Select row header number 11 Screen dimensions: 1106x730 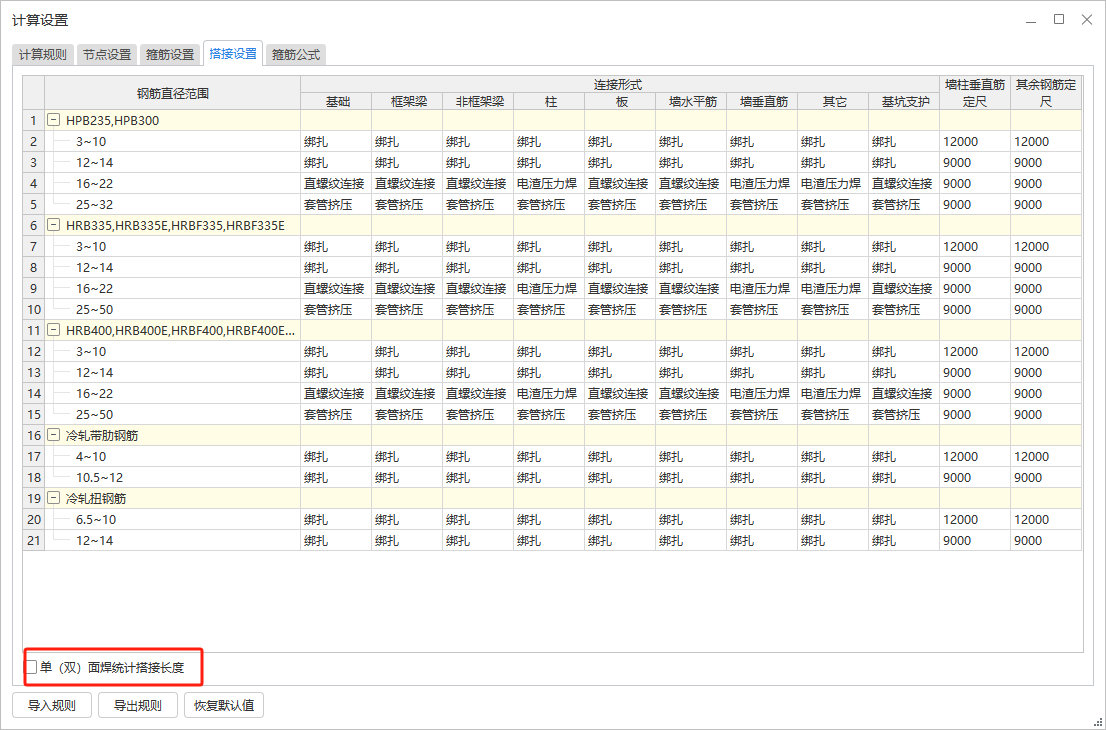point(34,330)
